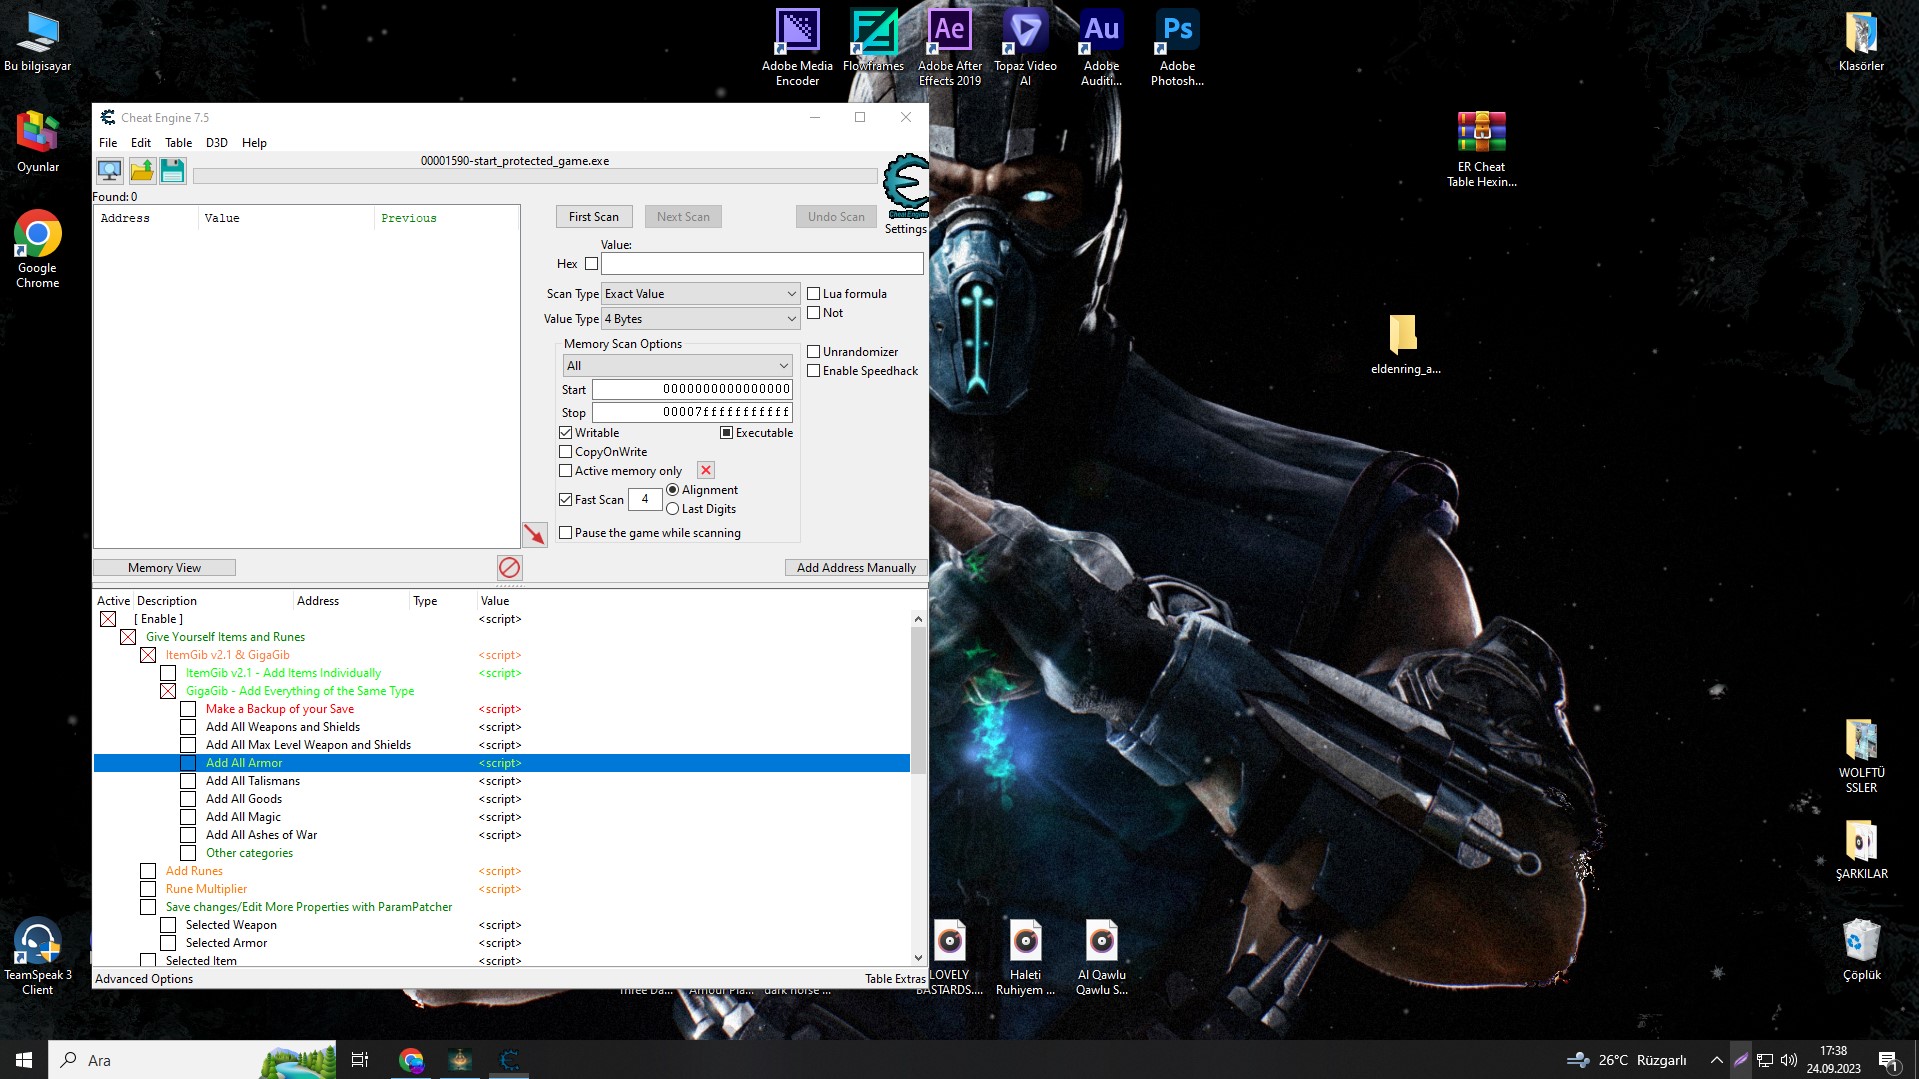Open the Table menu
This screenshot has height=1079, width=1919.
click(x=178, y=143)
